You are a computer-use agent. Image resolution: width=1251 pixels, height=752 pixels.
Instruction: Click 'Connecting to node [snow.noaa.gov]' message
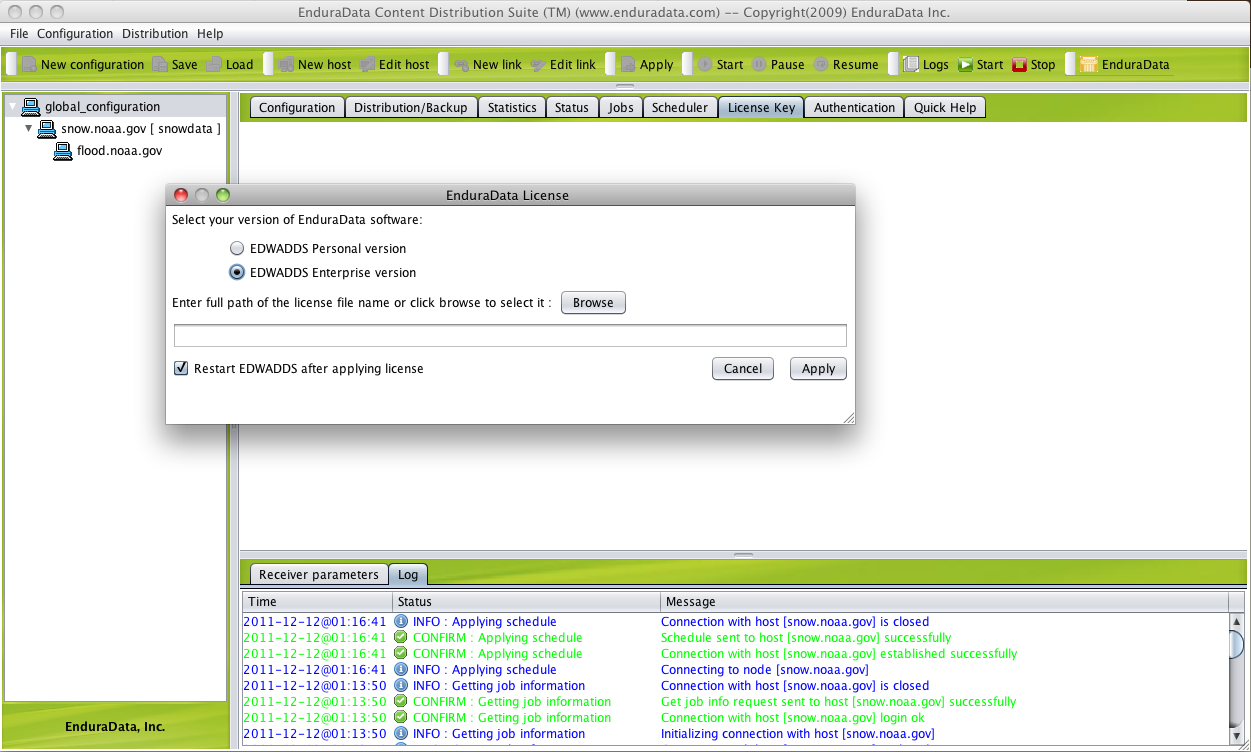click(x=764, y=670)
